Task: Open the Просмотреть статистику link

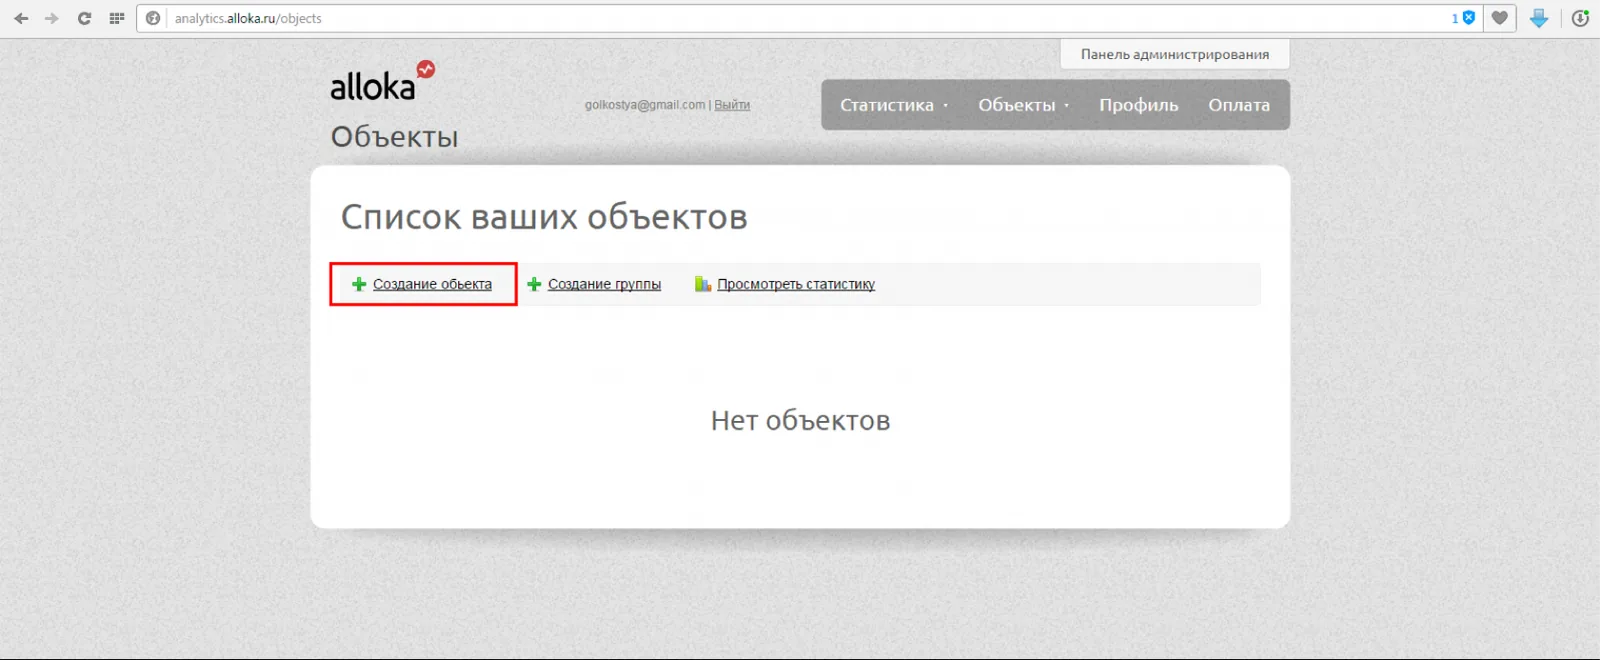Action: [x=796, y=284]
